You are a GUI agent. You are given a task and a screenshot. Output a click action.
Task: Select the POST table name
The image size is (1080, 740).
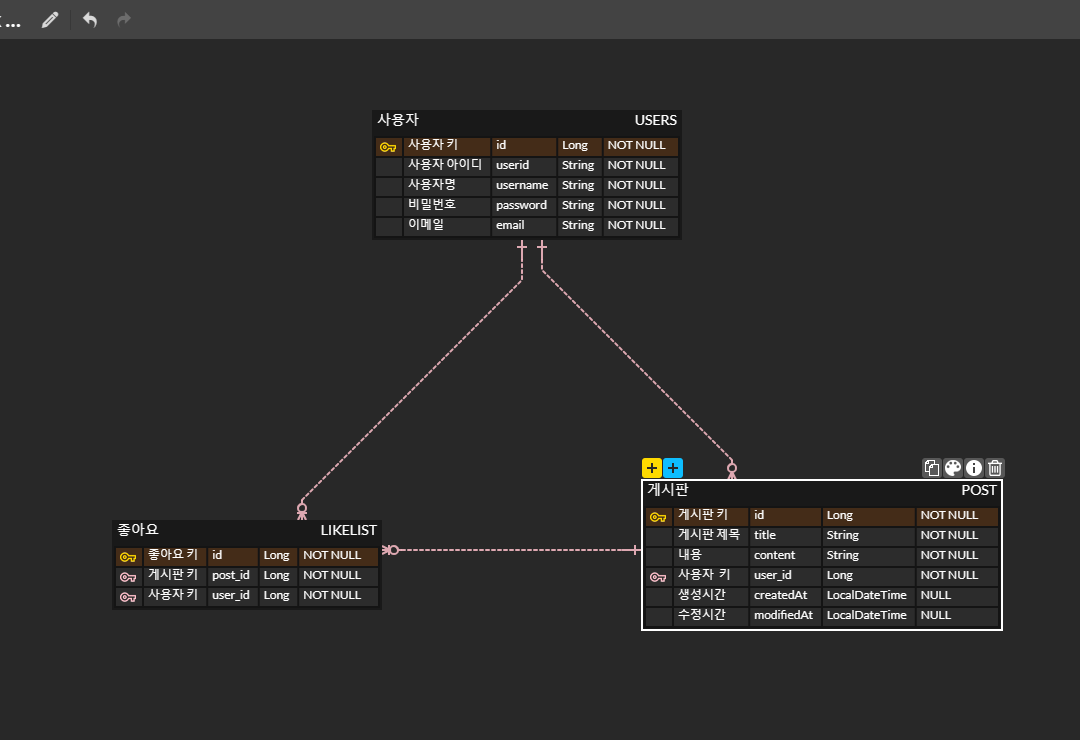click(x=979, y=490)
